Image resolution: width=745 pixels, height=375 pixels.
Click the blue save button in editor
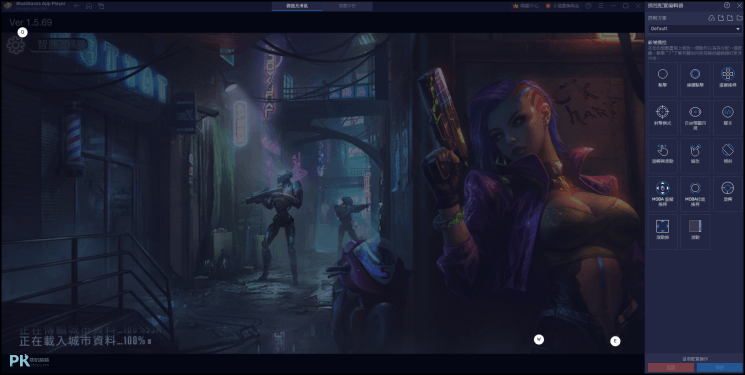click(719, 368)
